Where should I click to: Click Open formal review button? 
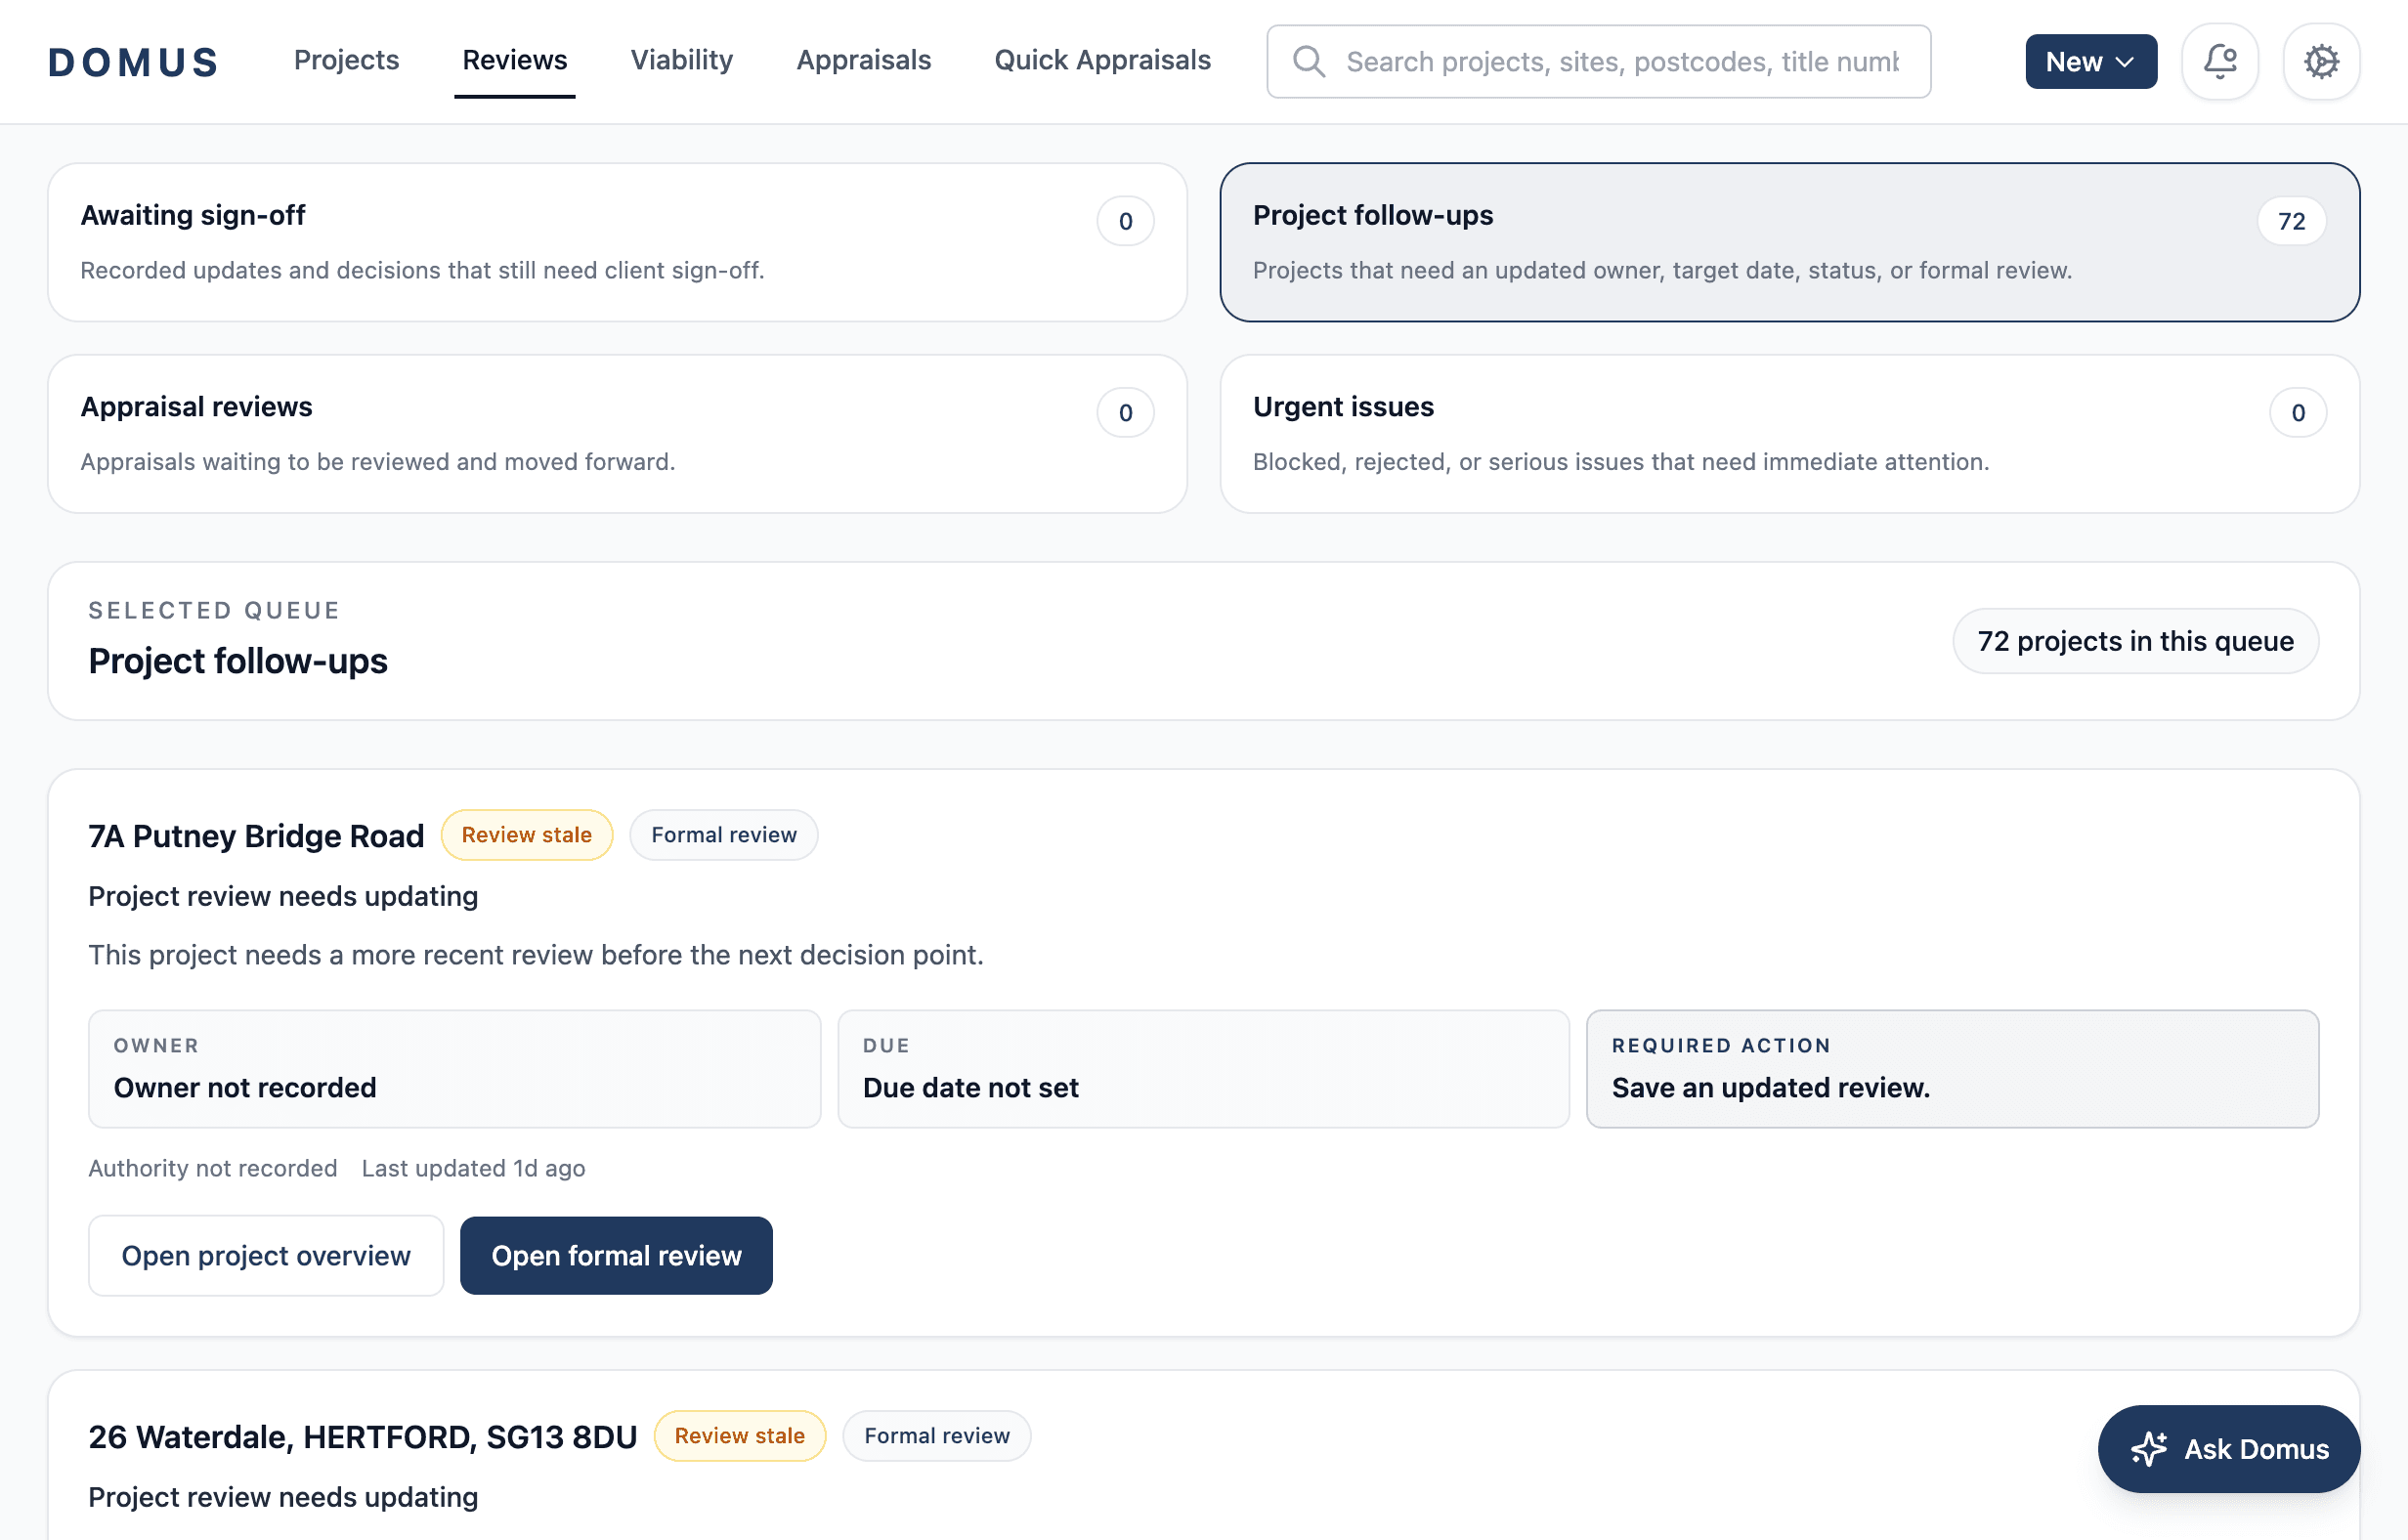tap(616, 1255)
